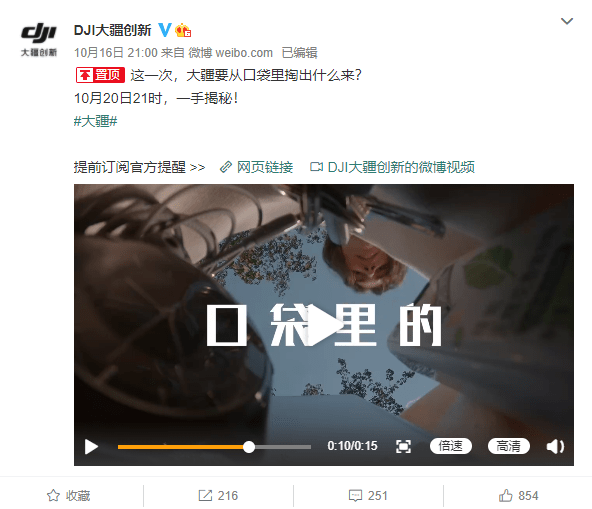The width and height of the screenshot is (592, 509).
Task: Open the 高清 video quality menu
Action: pos(508,446)
